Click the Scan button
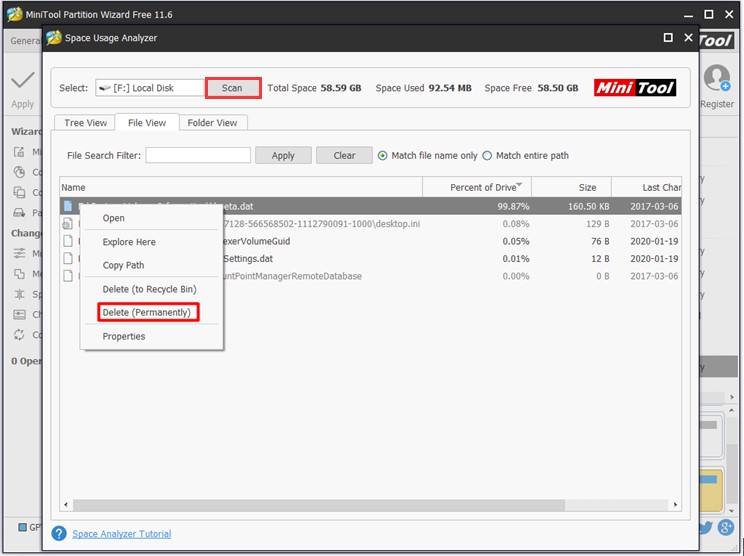The image size is (744, 556). click(x=232, y=88)
